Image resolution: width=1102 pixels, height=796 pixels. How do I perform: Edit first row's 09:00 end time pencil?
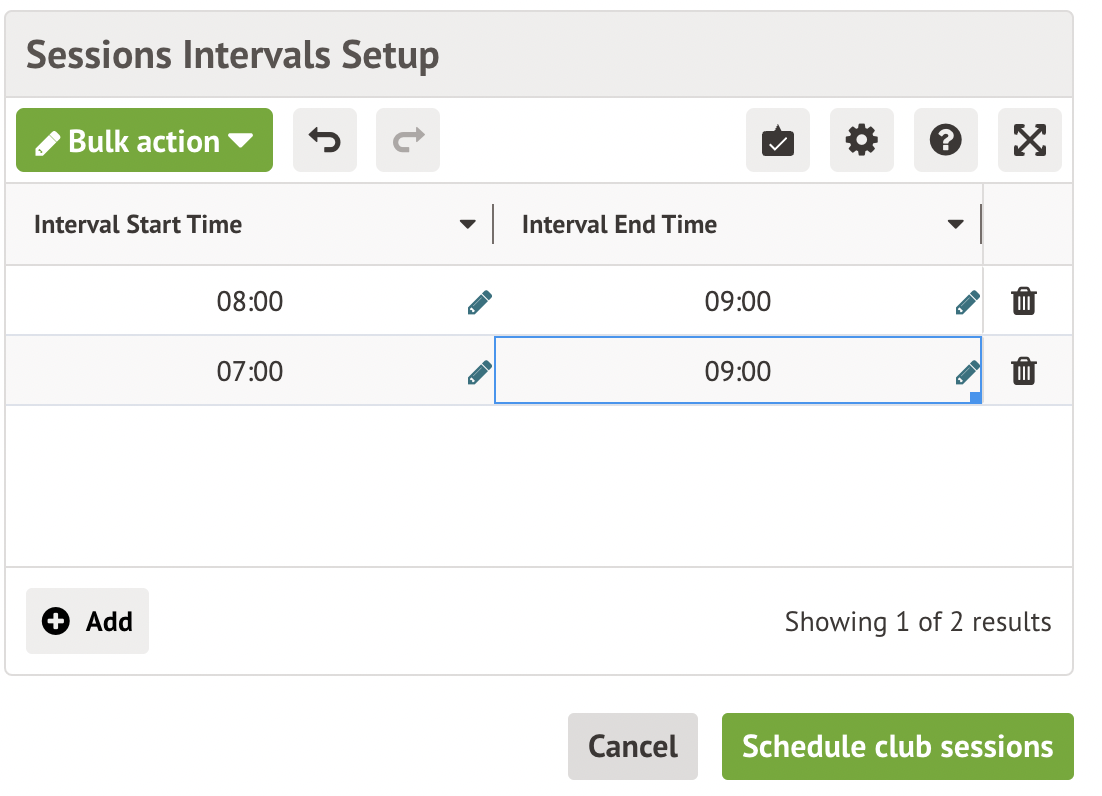(967, 302)
